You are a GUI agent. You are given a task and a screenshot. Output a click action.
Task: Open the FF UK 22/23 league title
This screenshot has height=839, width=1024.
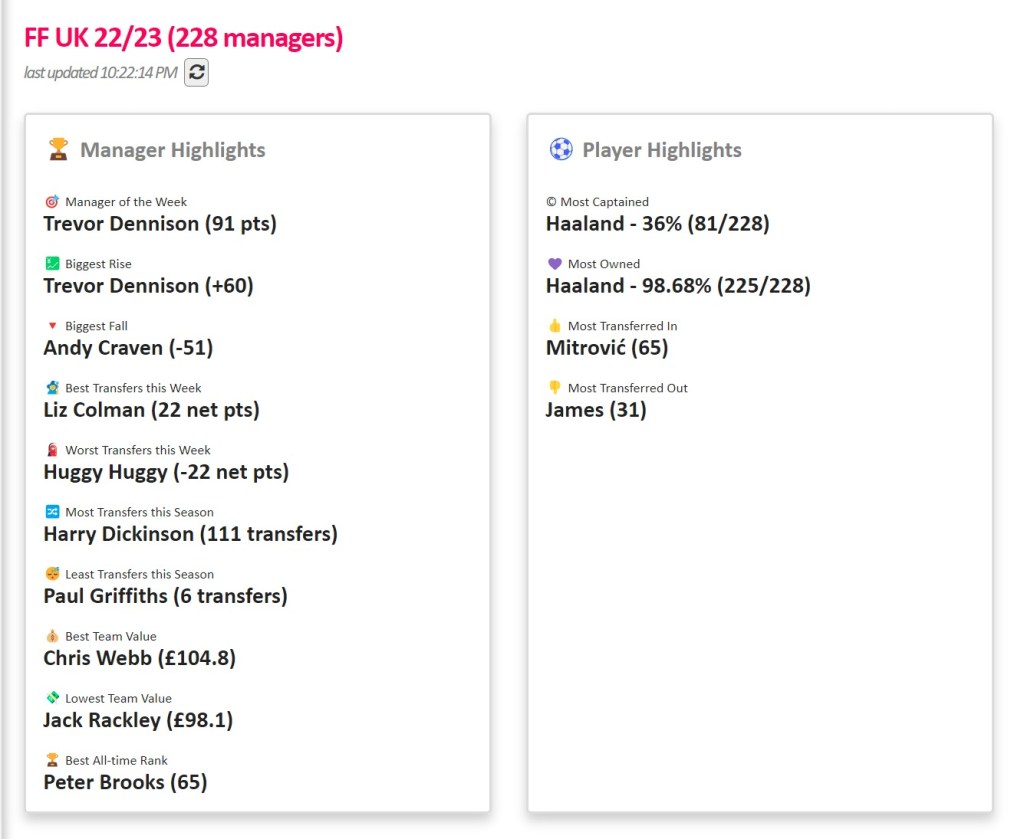[183, 38]
